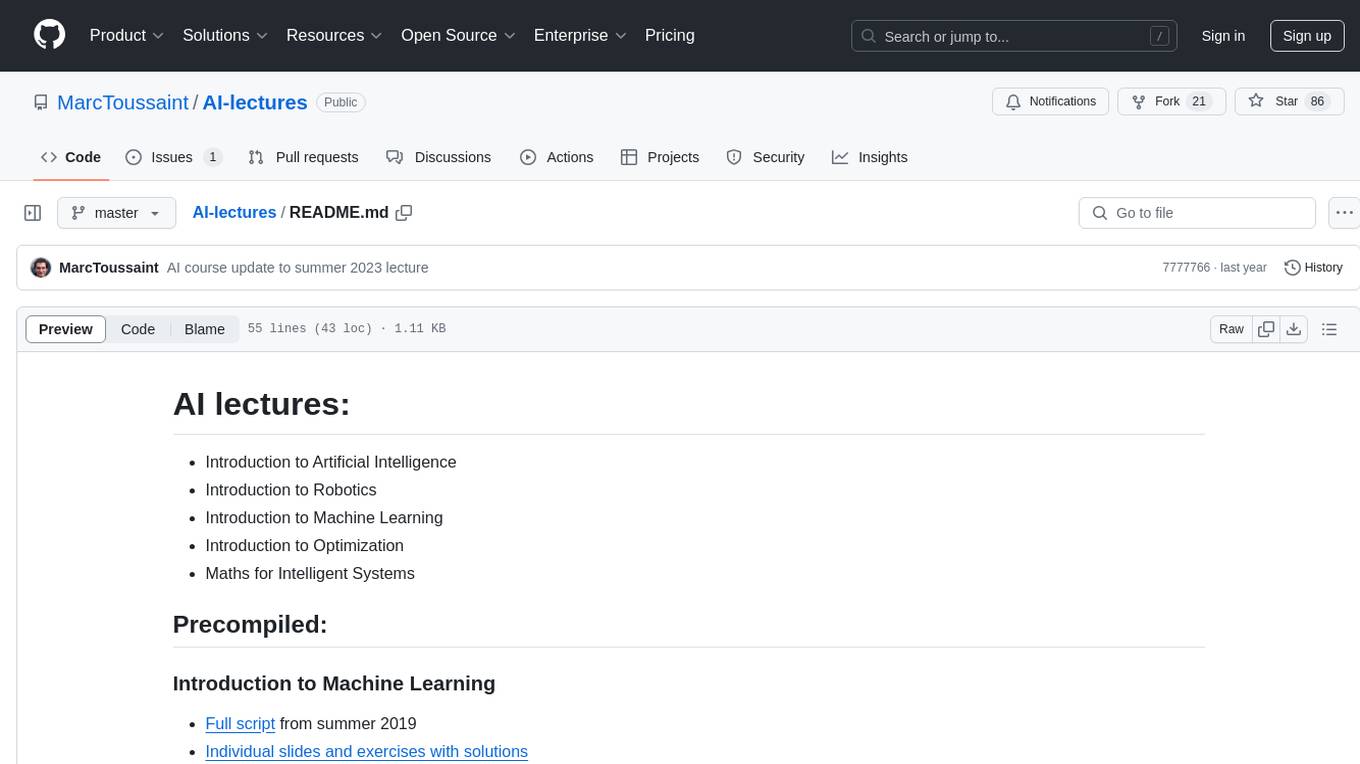The height and width of the screenshot is (764, 1360).
Task: Open the Raw file view
Action: [1231, 329]
